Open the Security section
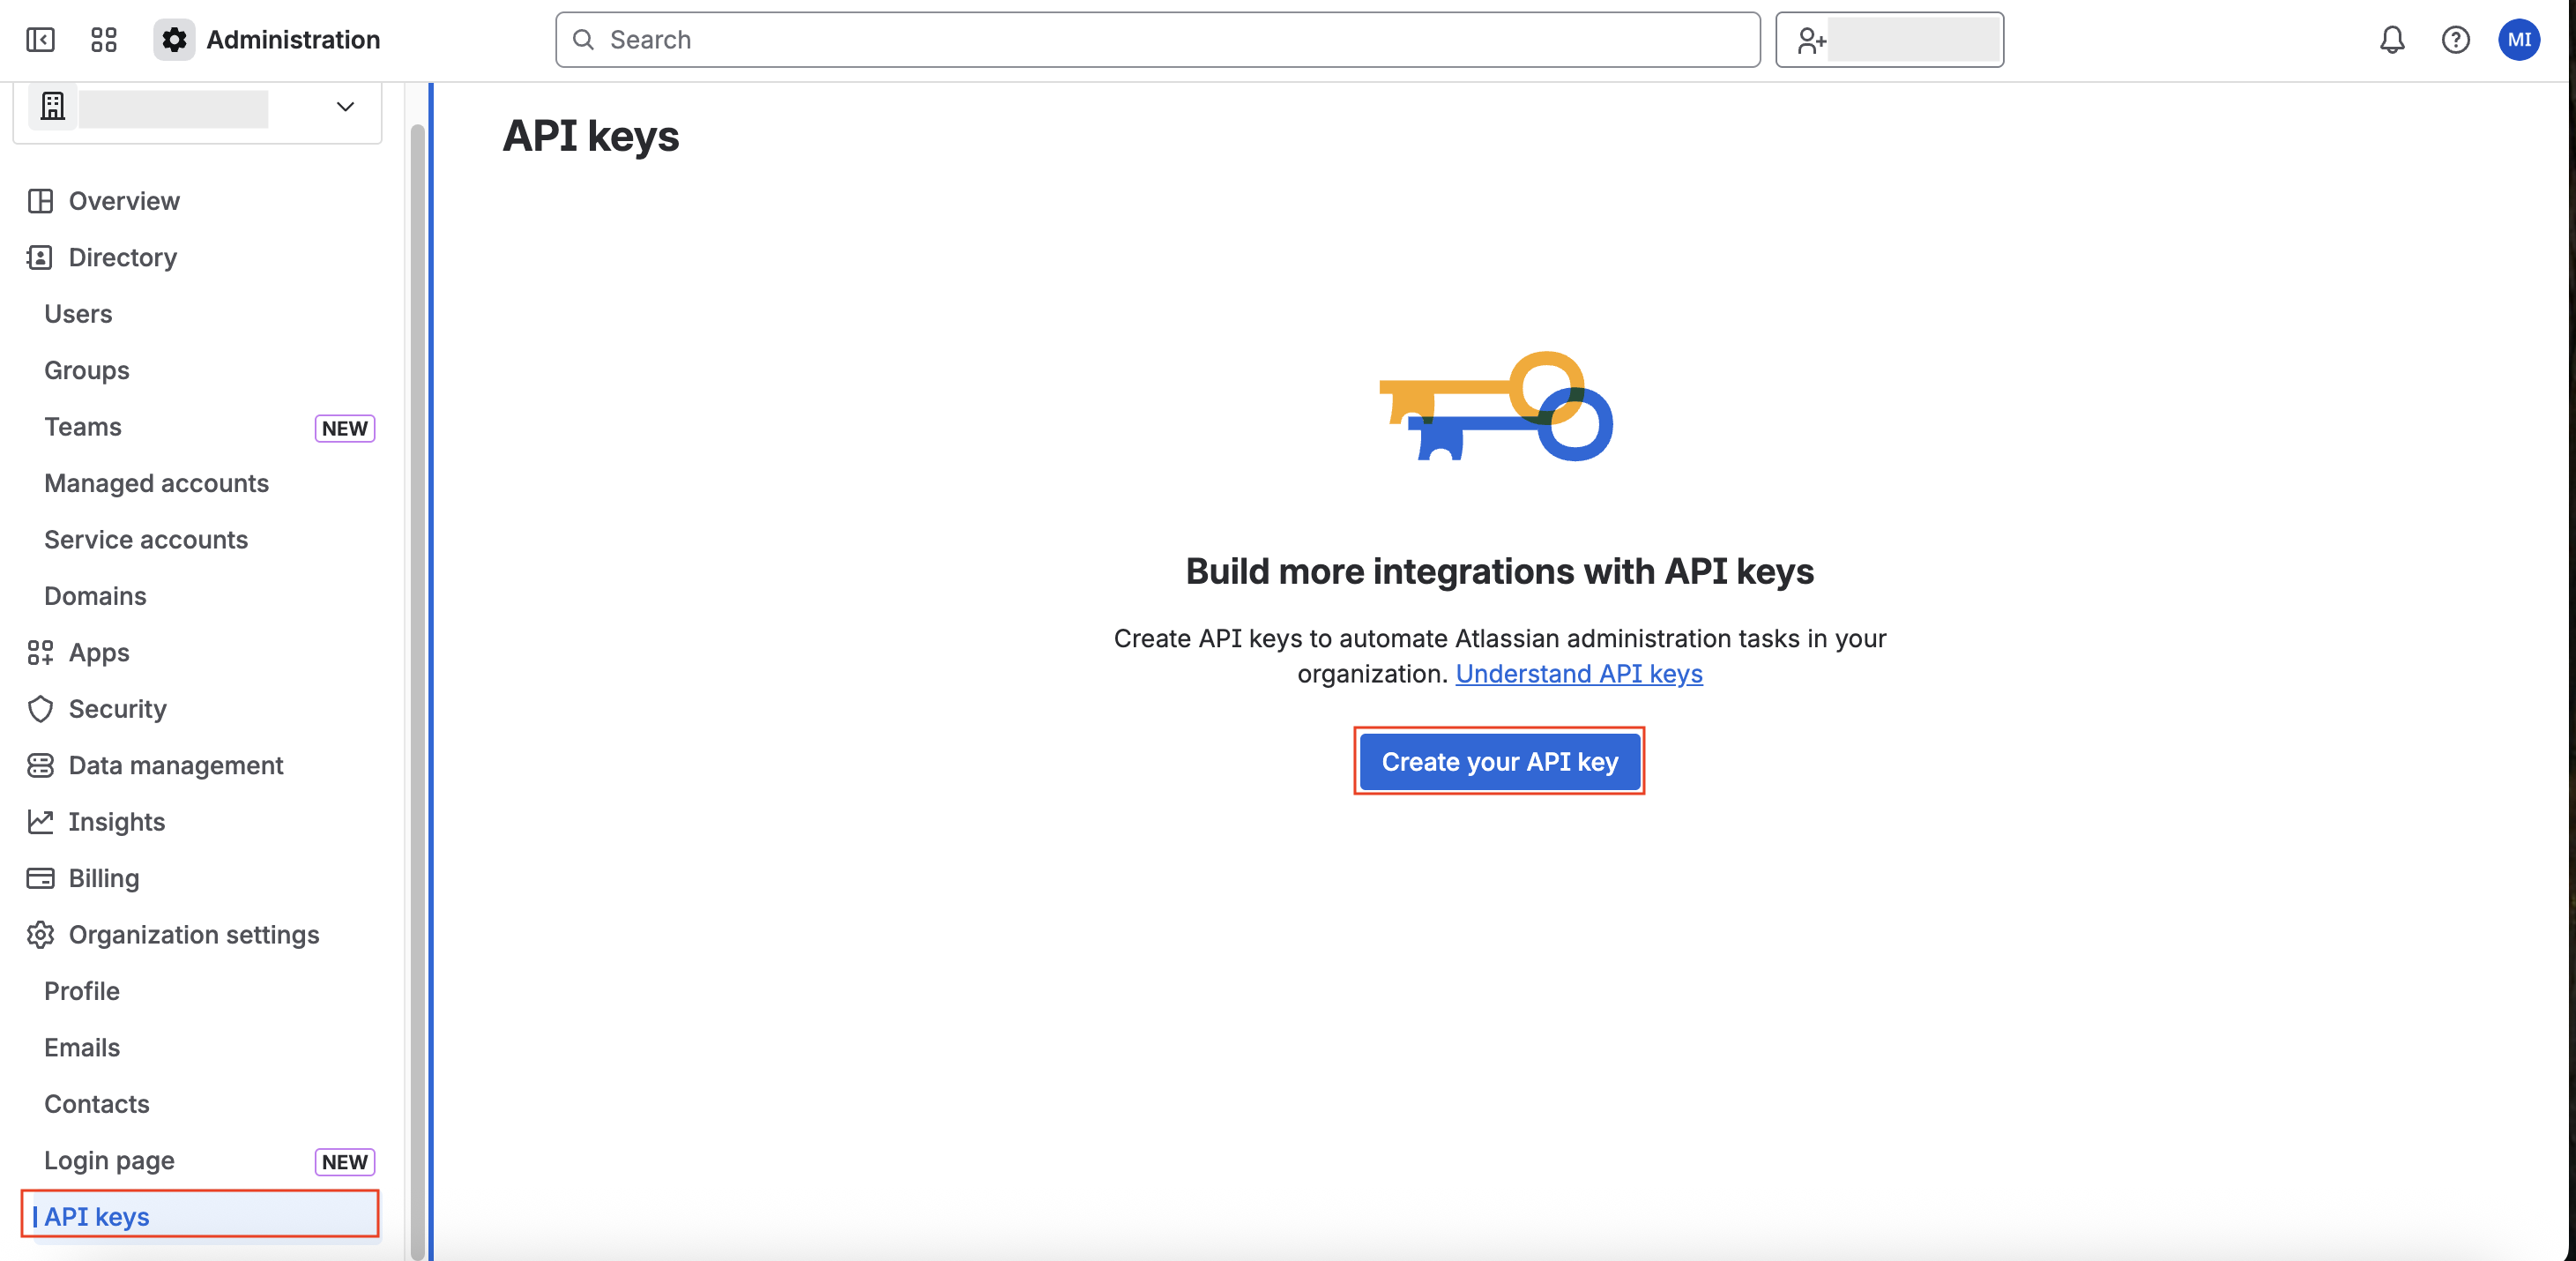This screenshot has height=1261, width=2576. (117, 709)
